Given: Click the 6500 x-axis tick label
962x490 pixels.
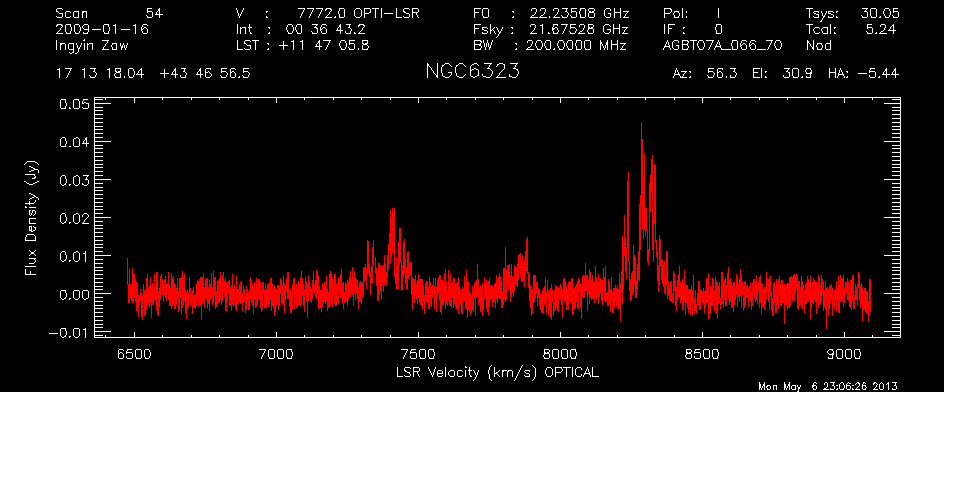Looking at the screenshot, I should (134, 353).
